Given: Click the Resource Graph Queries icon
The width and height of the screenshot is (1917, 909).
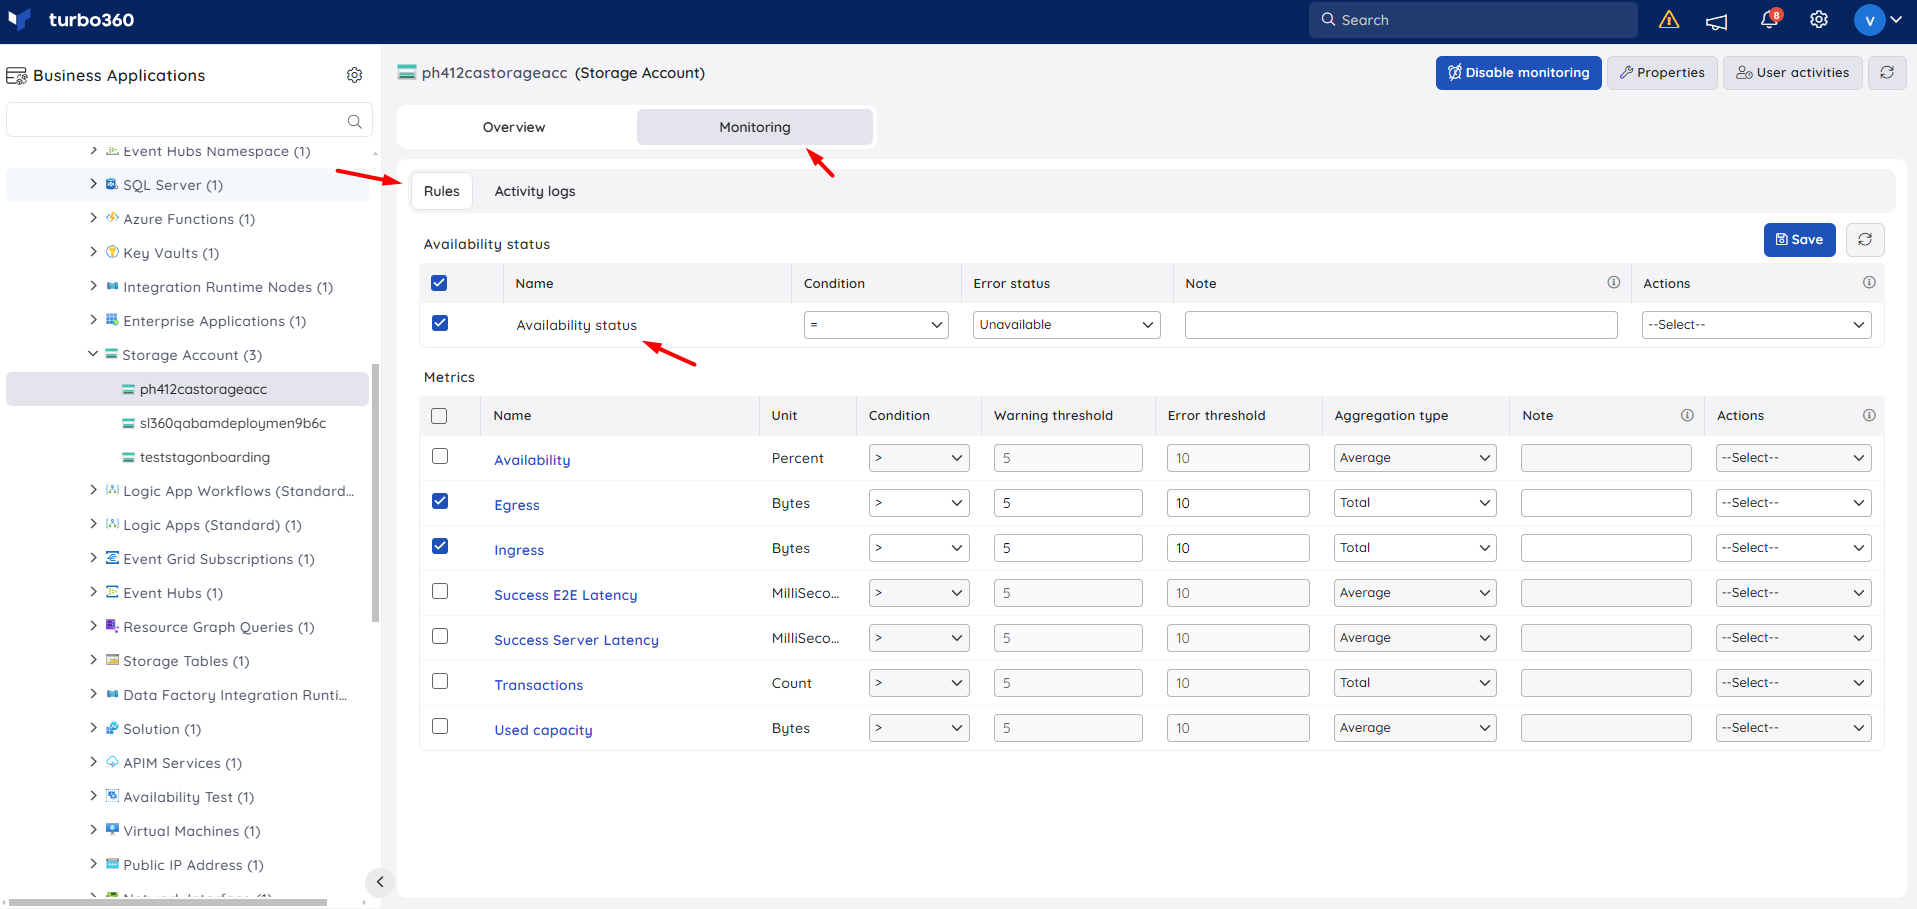Looking at the screenshot, I should tap(112, 626).
